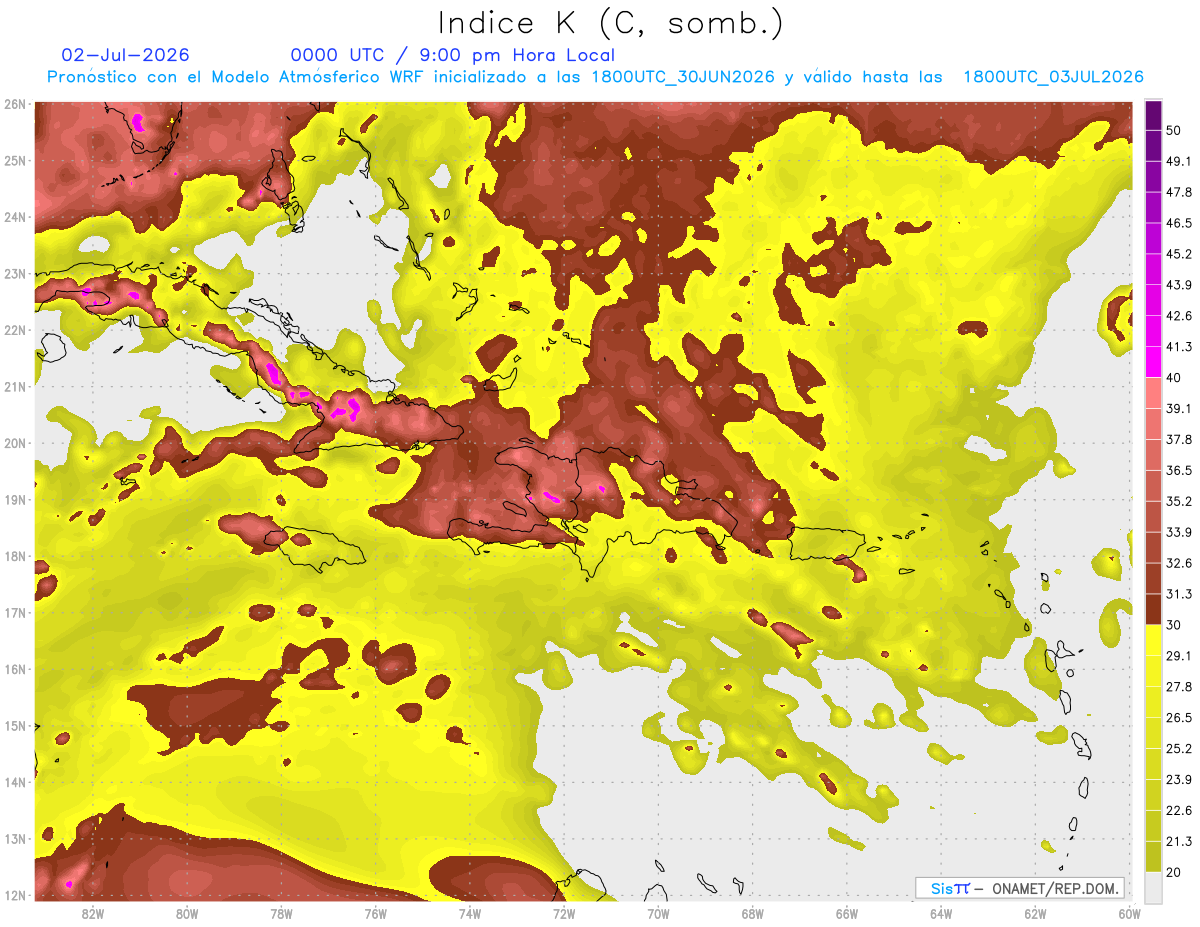This screenshot has height=927, width=1200.
Task: Click the "1800UTC_30JUN2026" initialization time
Action: tap(683, 77)
